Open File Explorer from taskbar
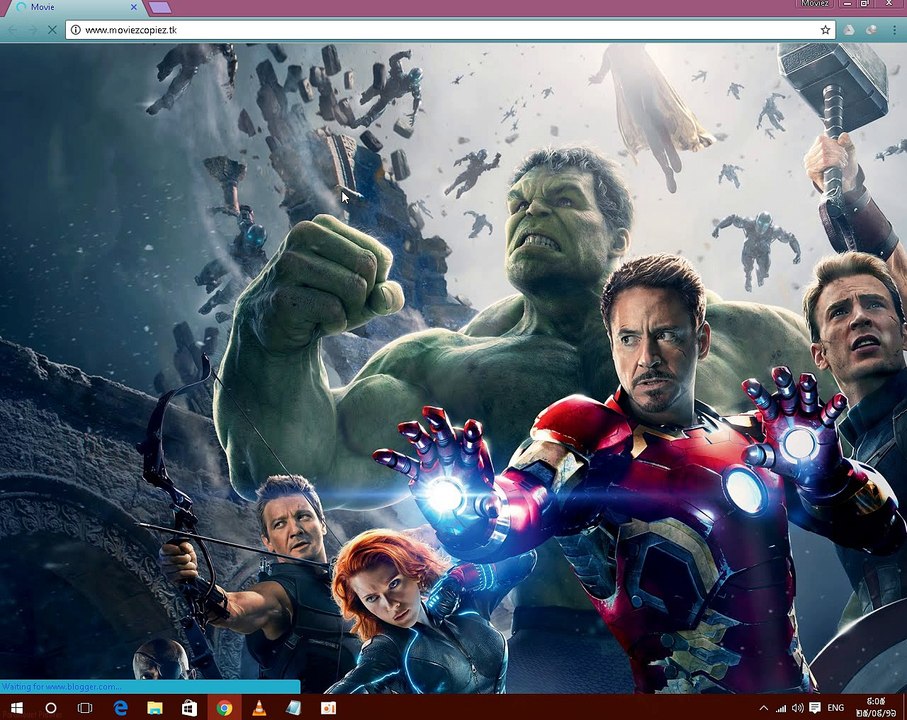 (154, 708)
